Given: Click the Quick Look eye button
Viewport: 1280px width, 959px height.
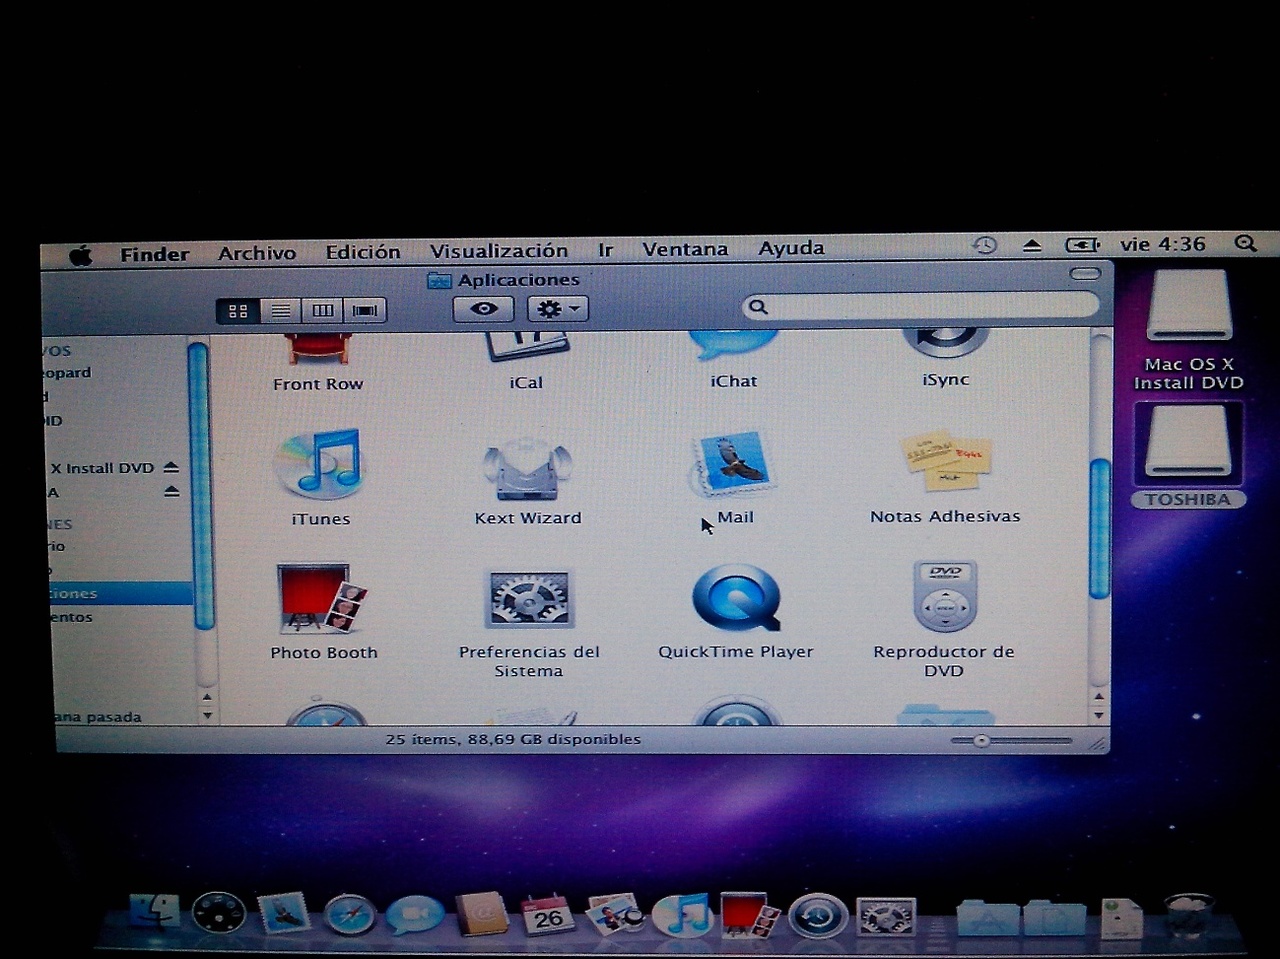Looking at the screenshot, I should (484, 309).
